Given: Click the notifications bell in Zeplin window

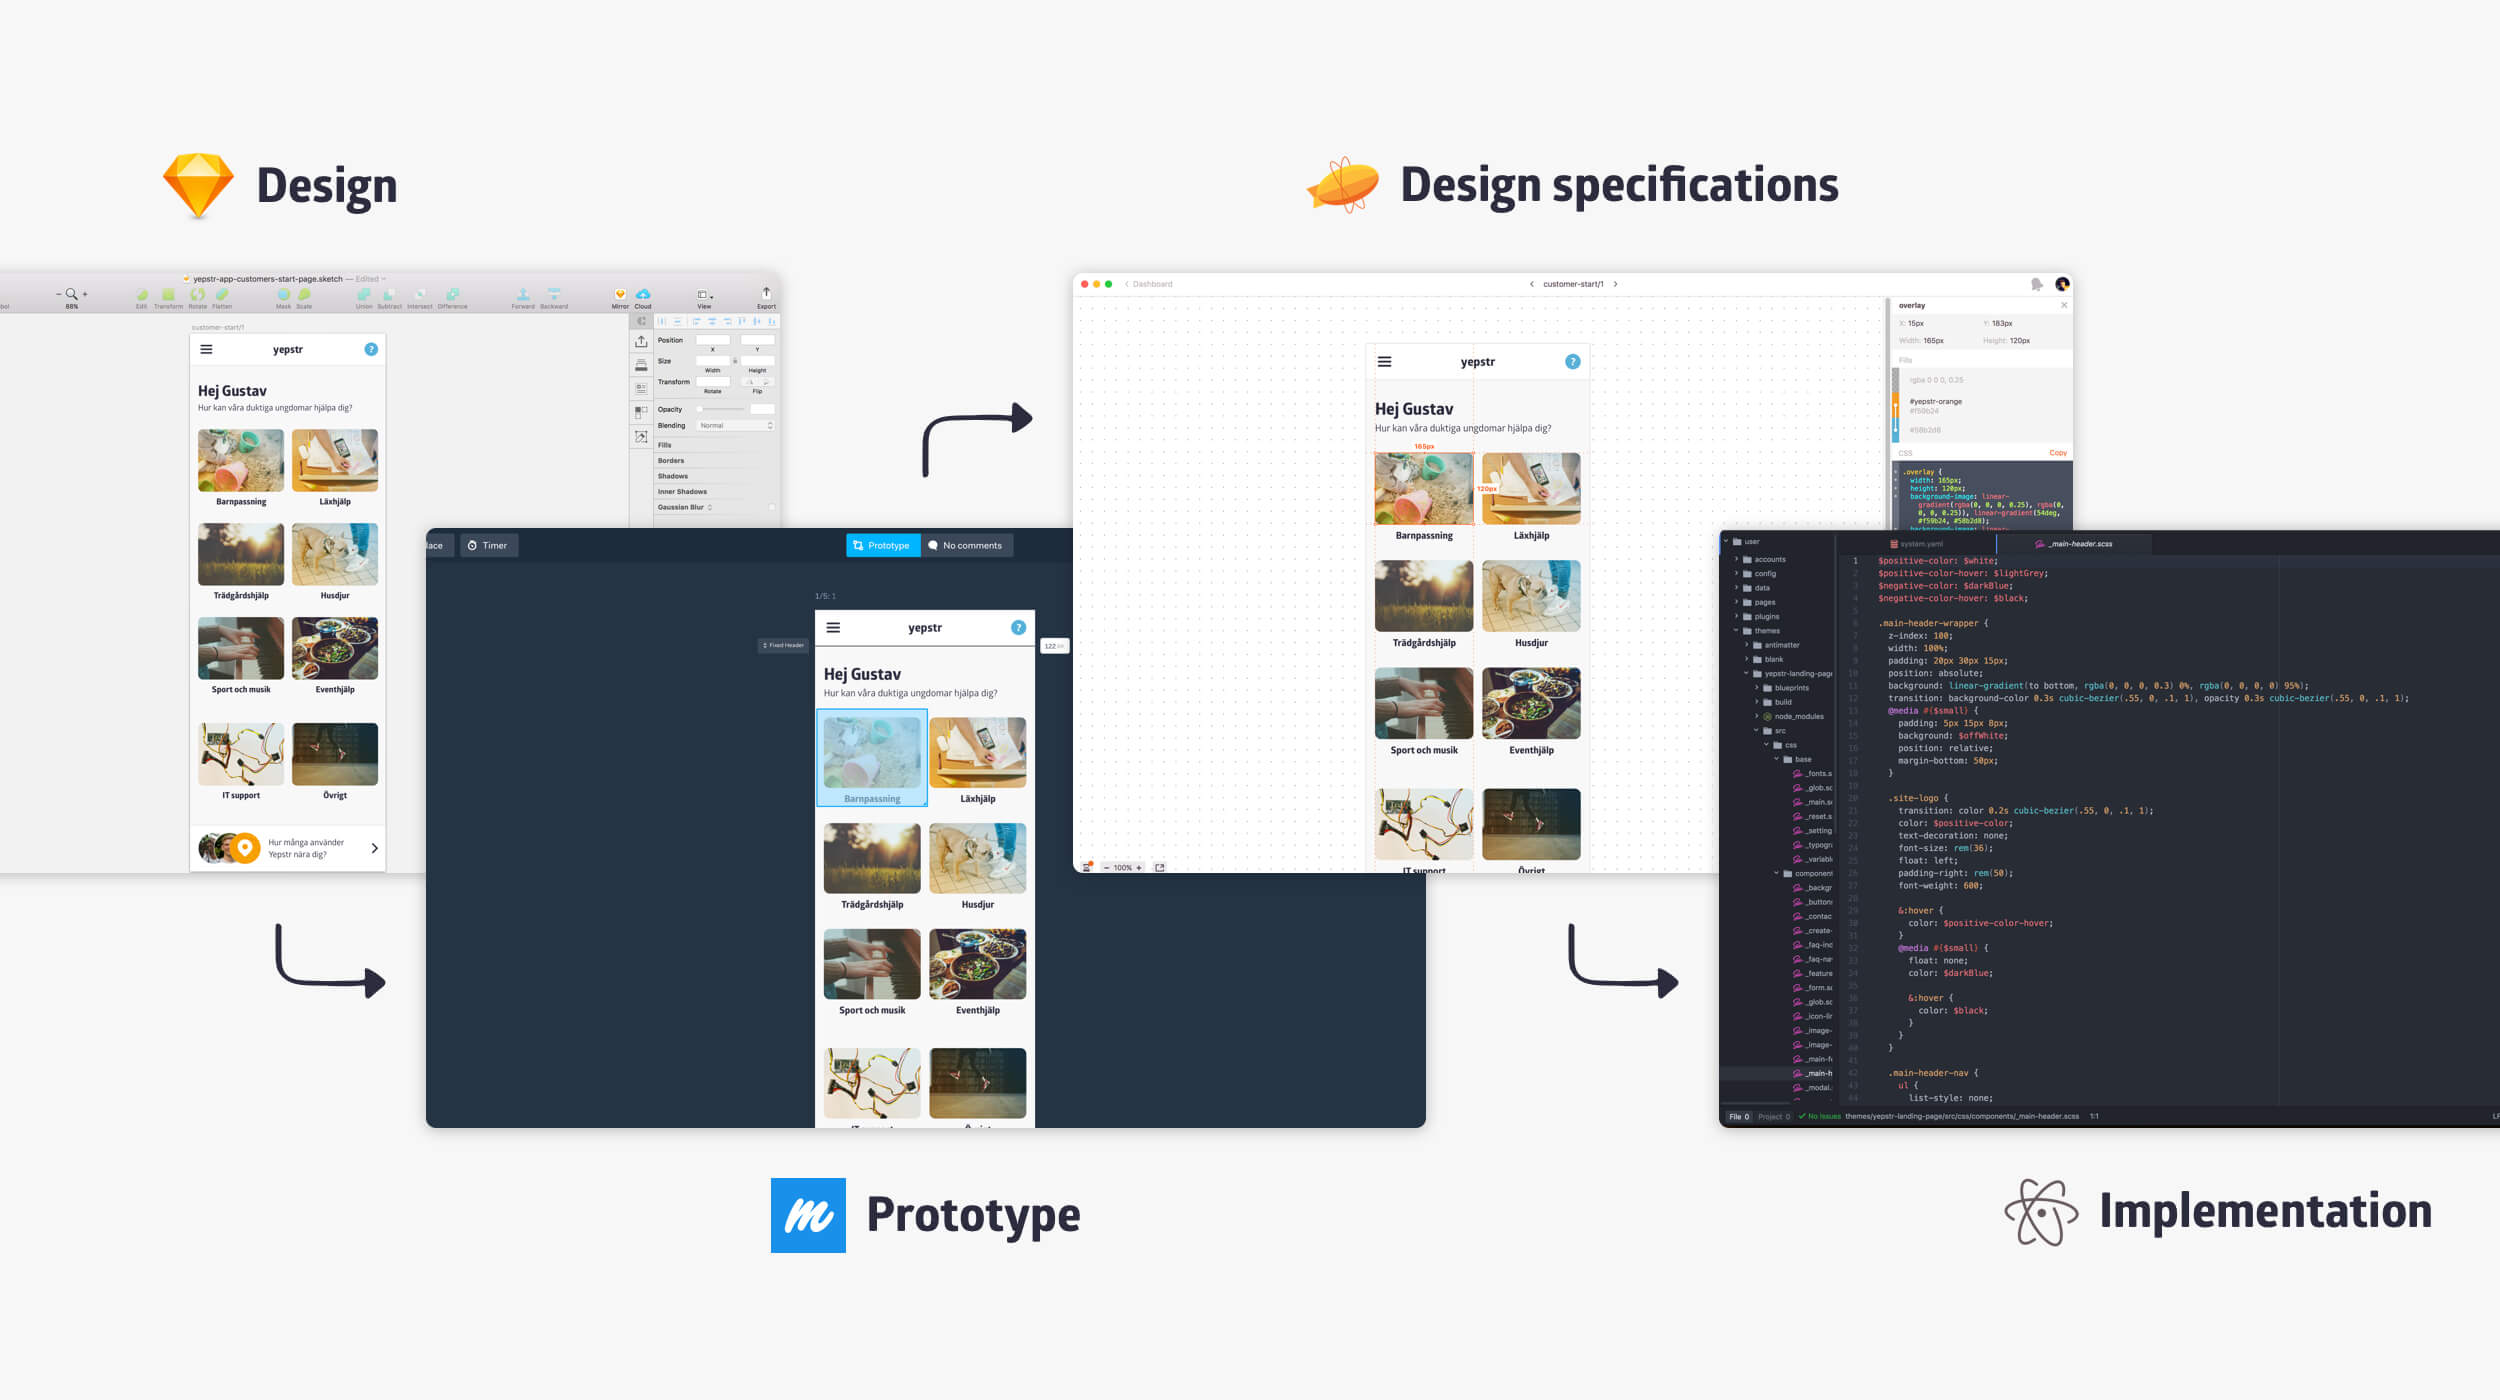Looking at the screenshot, I should point(2037,284).
